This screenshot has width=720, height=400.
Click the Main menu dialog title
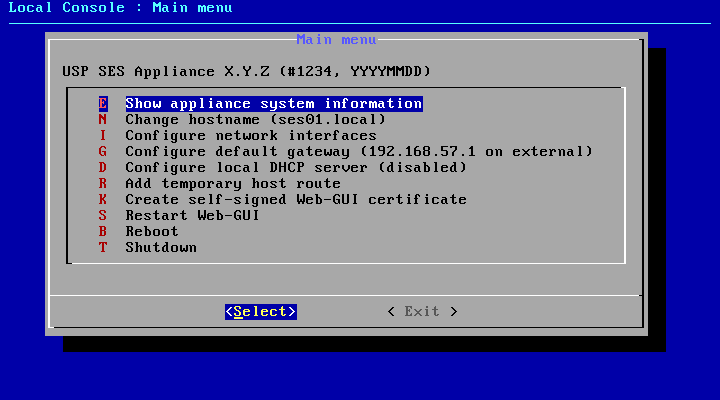(x=336, y=40)
